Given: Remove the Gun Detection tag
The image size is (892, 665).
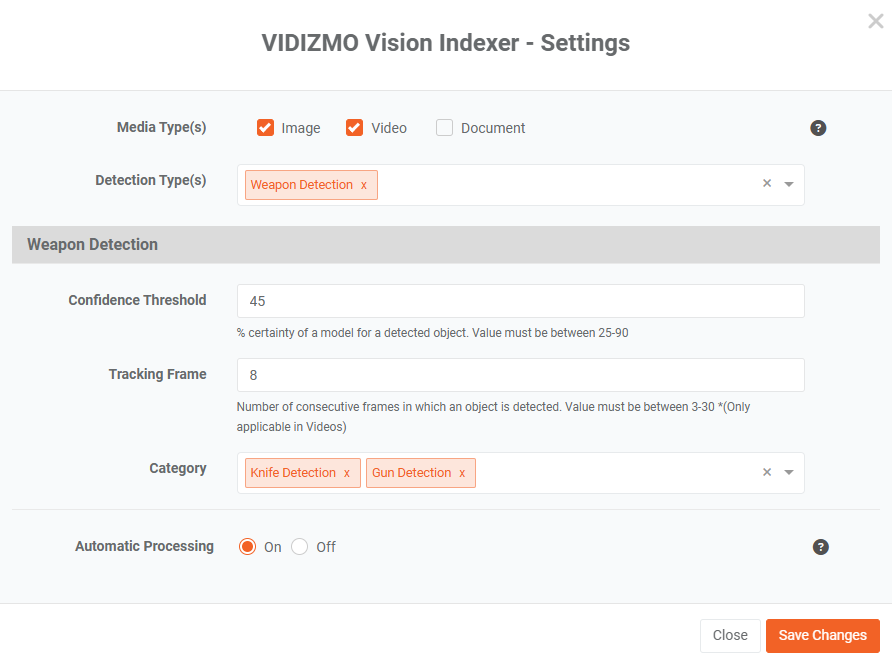Looking at the screenshot, I should point(462,473).
